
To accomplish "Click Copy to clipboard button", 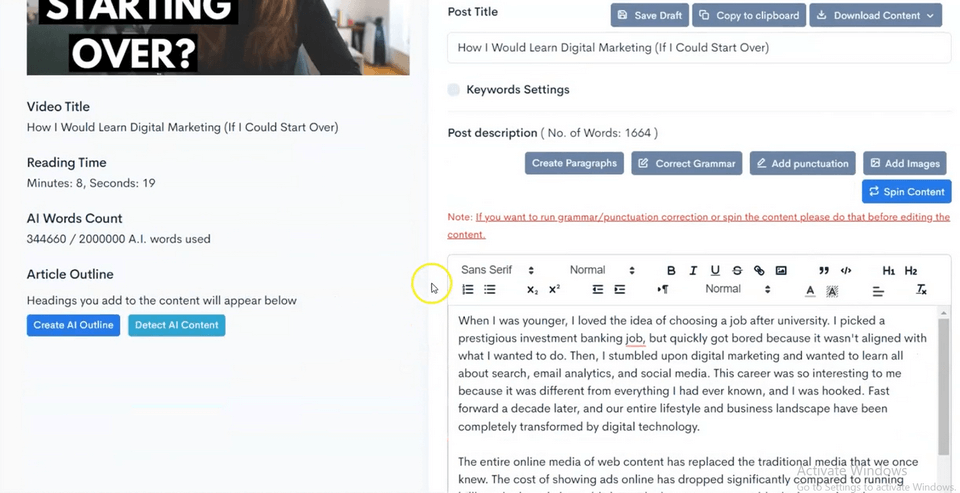I will [749, 15].
